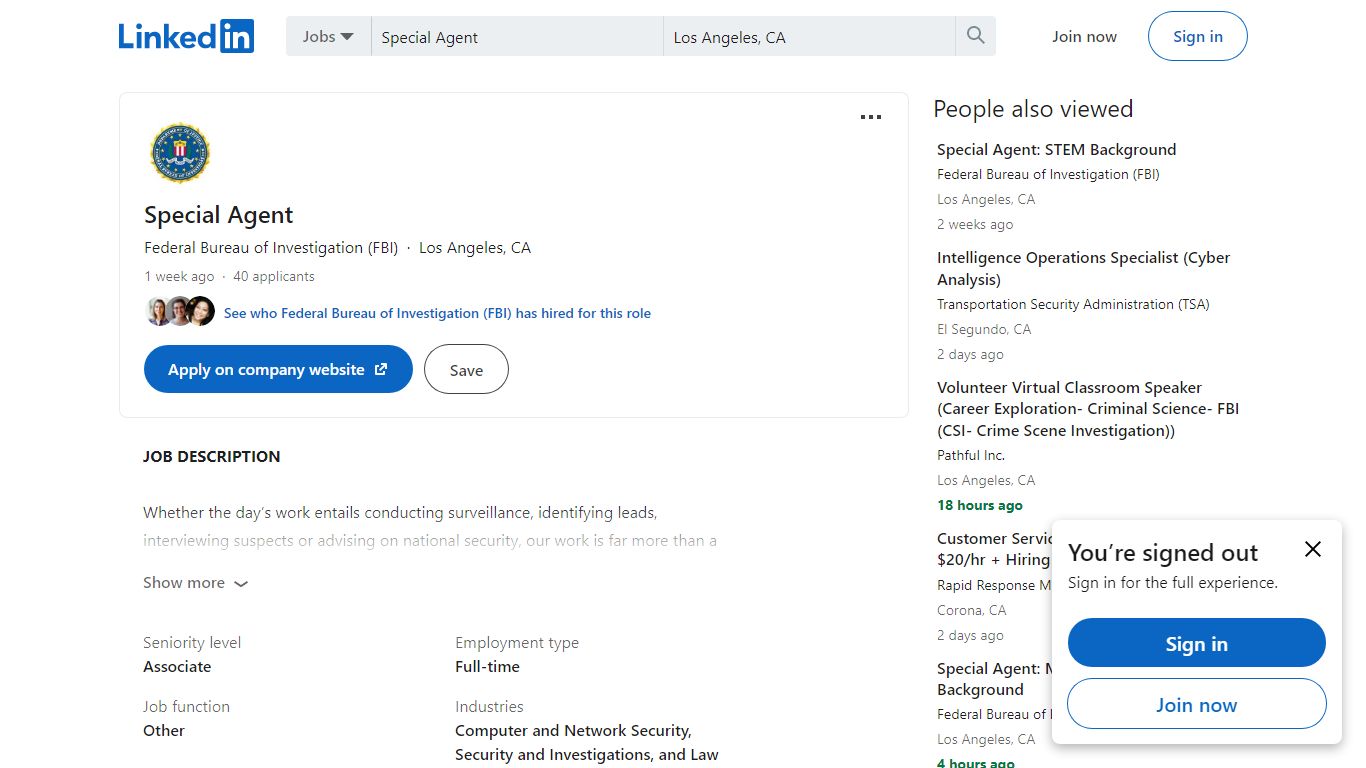Click the JOB DESCRIPTION heading

[212, 456]
